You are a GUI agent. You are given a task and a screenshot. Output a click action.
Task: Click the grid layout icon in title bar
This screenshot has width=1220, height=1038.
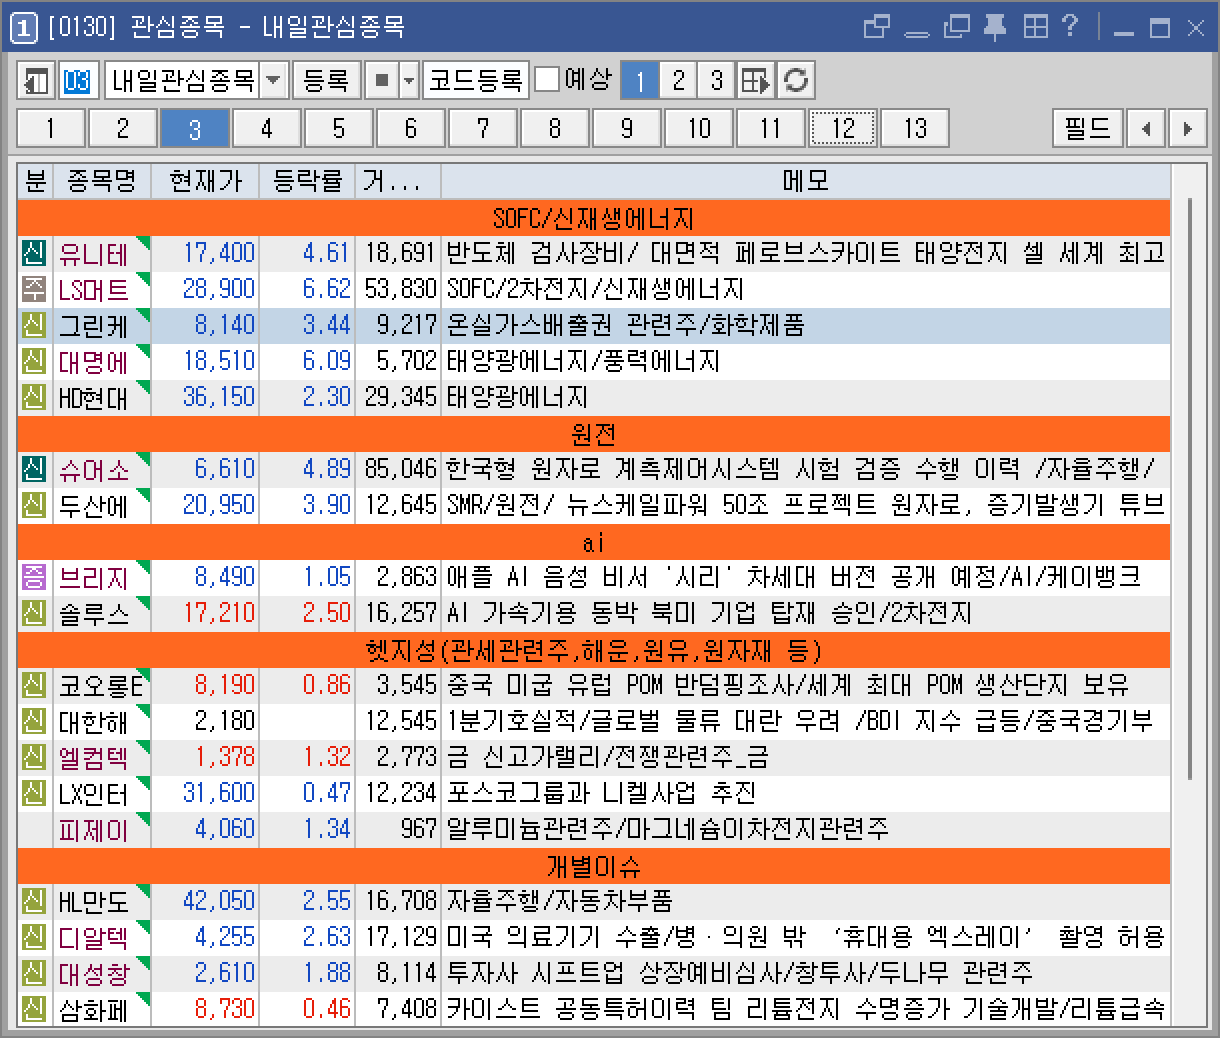tap(1036, 27)
